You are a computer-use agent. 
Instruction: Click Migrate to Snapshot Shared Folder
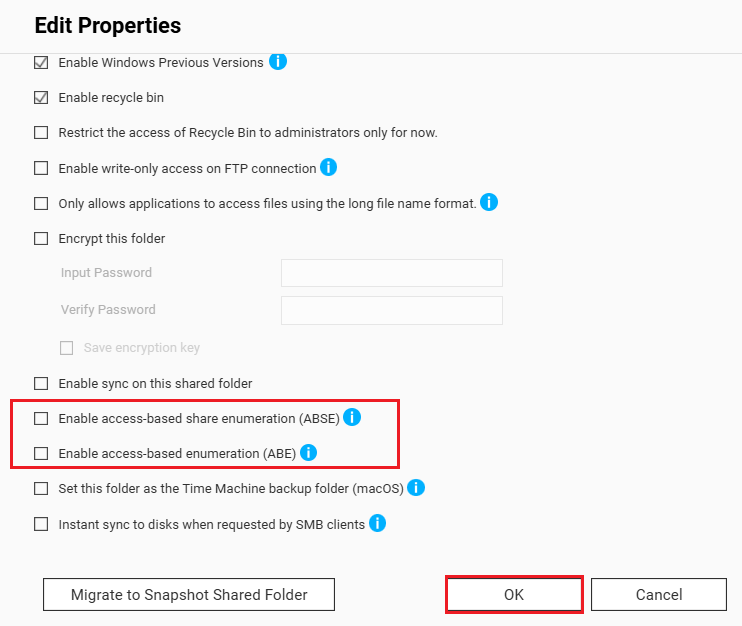click(189, 595)
